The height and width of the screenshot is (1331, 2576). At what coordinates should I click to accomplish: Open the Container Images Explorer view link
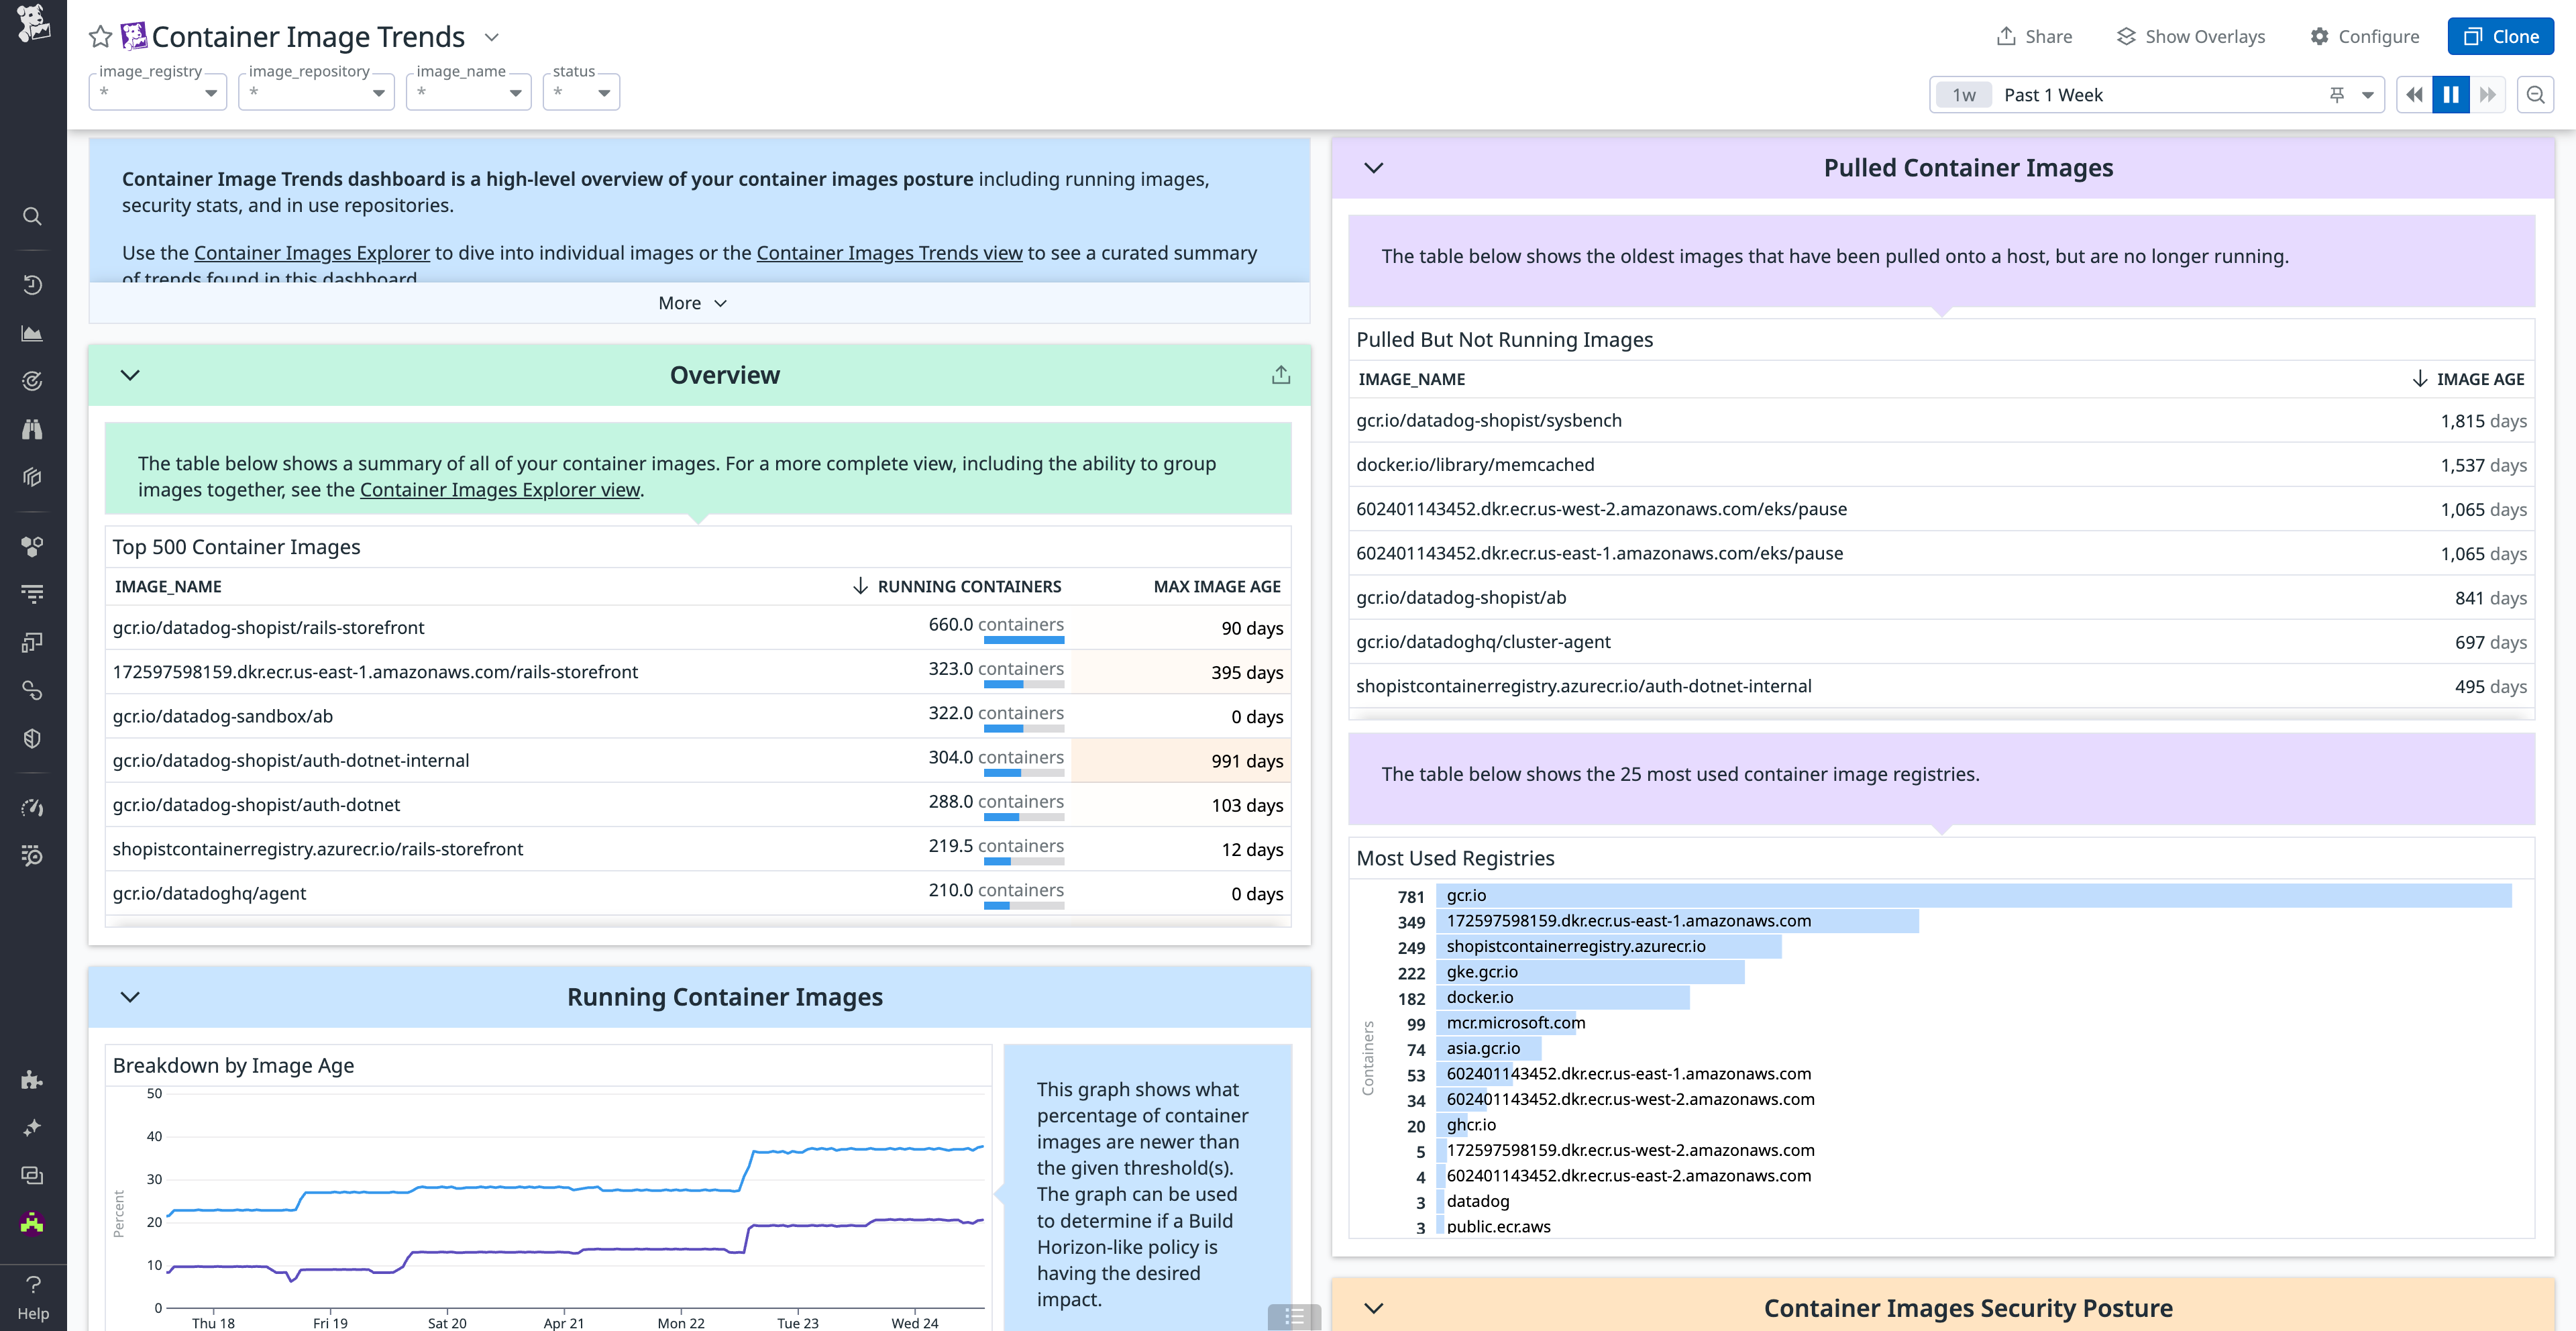coord(499,489)
